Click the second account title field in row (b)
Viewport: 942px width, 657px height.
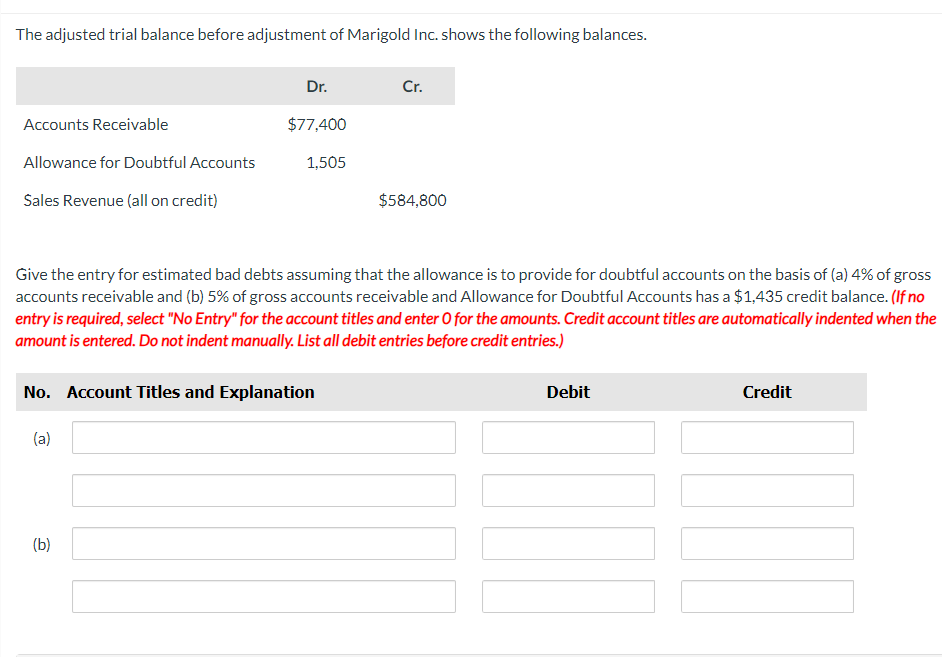tap(263, 596)
